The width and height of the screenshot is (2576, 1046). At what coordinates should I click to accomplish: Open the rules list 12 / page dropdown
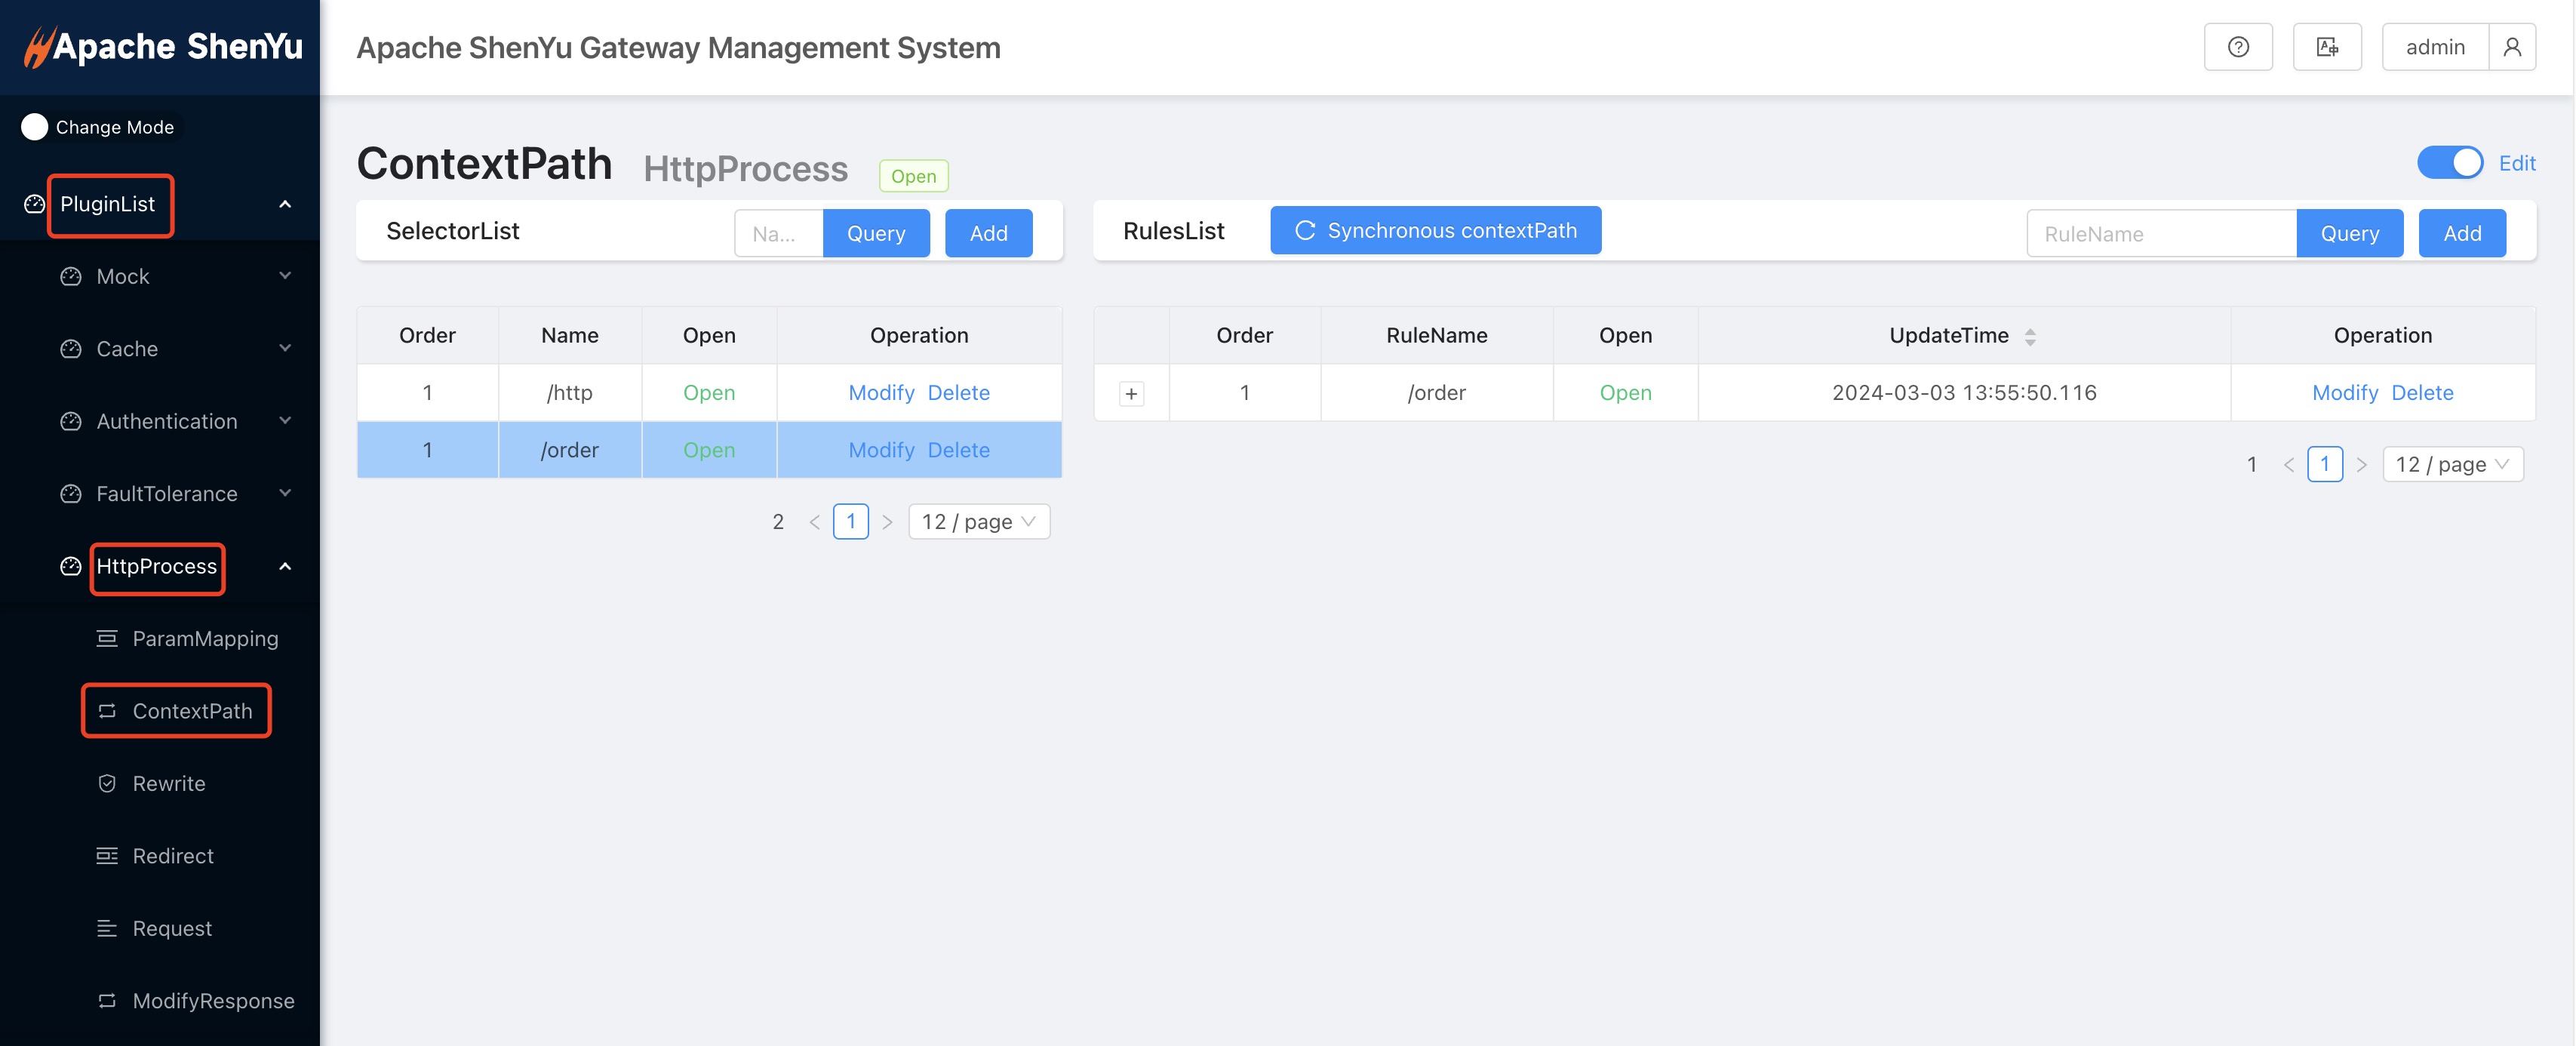(2452, 464)
